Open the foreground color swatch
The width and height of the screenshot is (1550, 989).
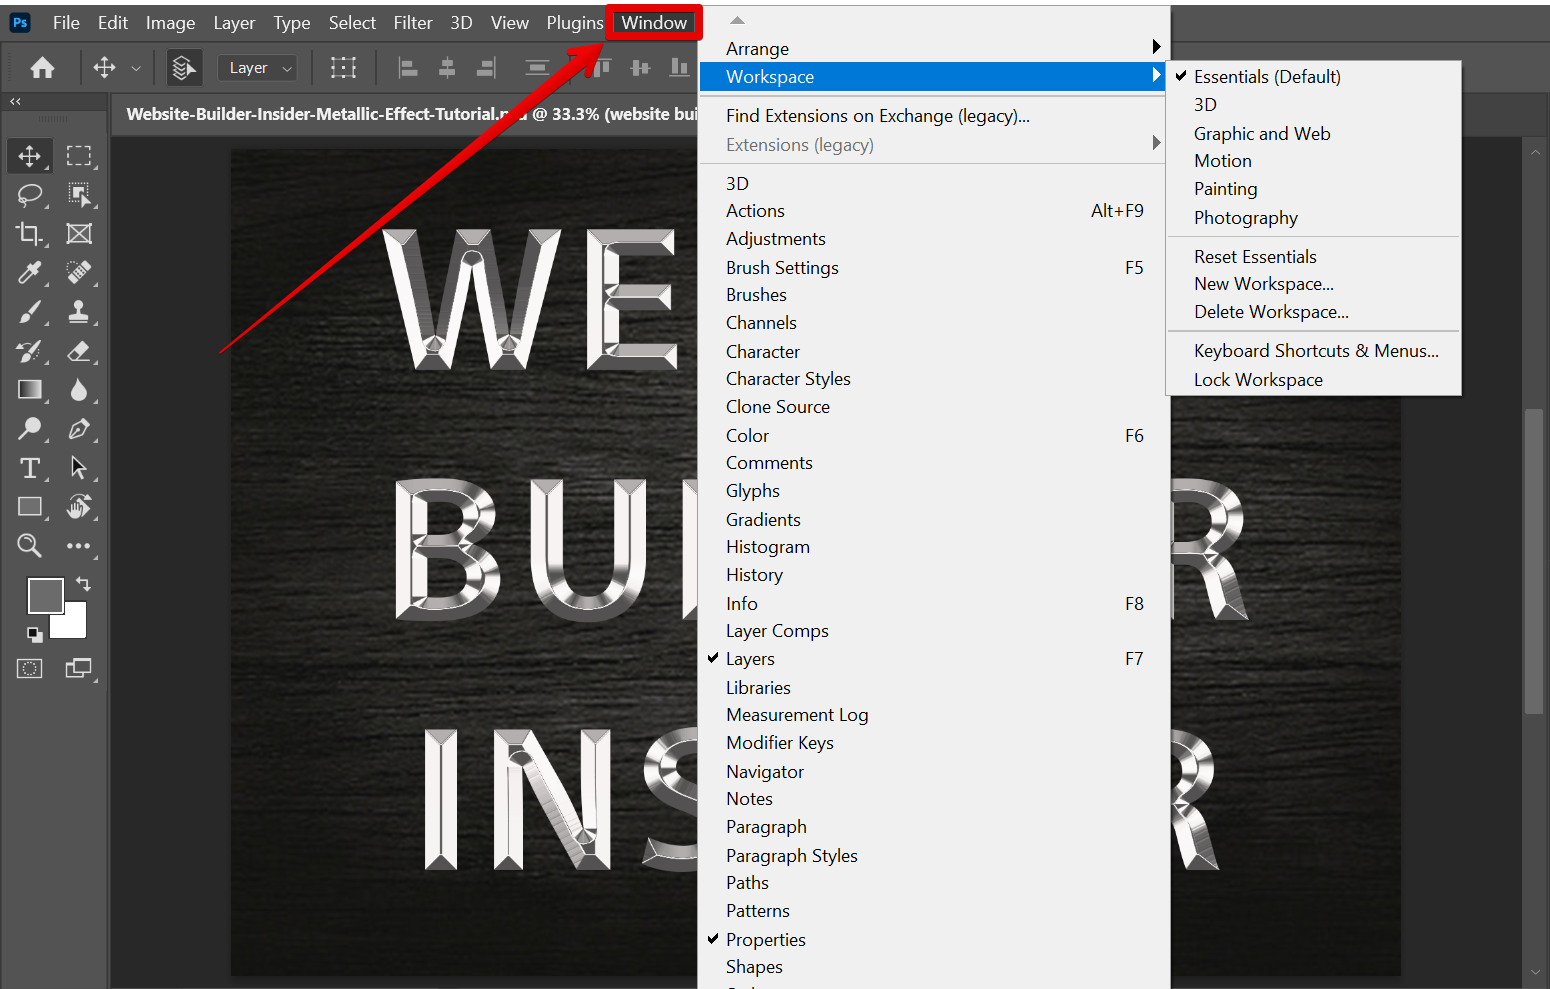point(46,595)
